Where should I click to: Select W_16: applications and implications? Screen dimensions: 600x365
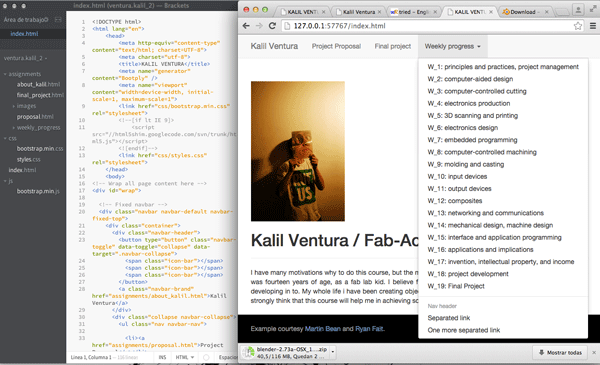tap(480, 249)
